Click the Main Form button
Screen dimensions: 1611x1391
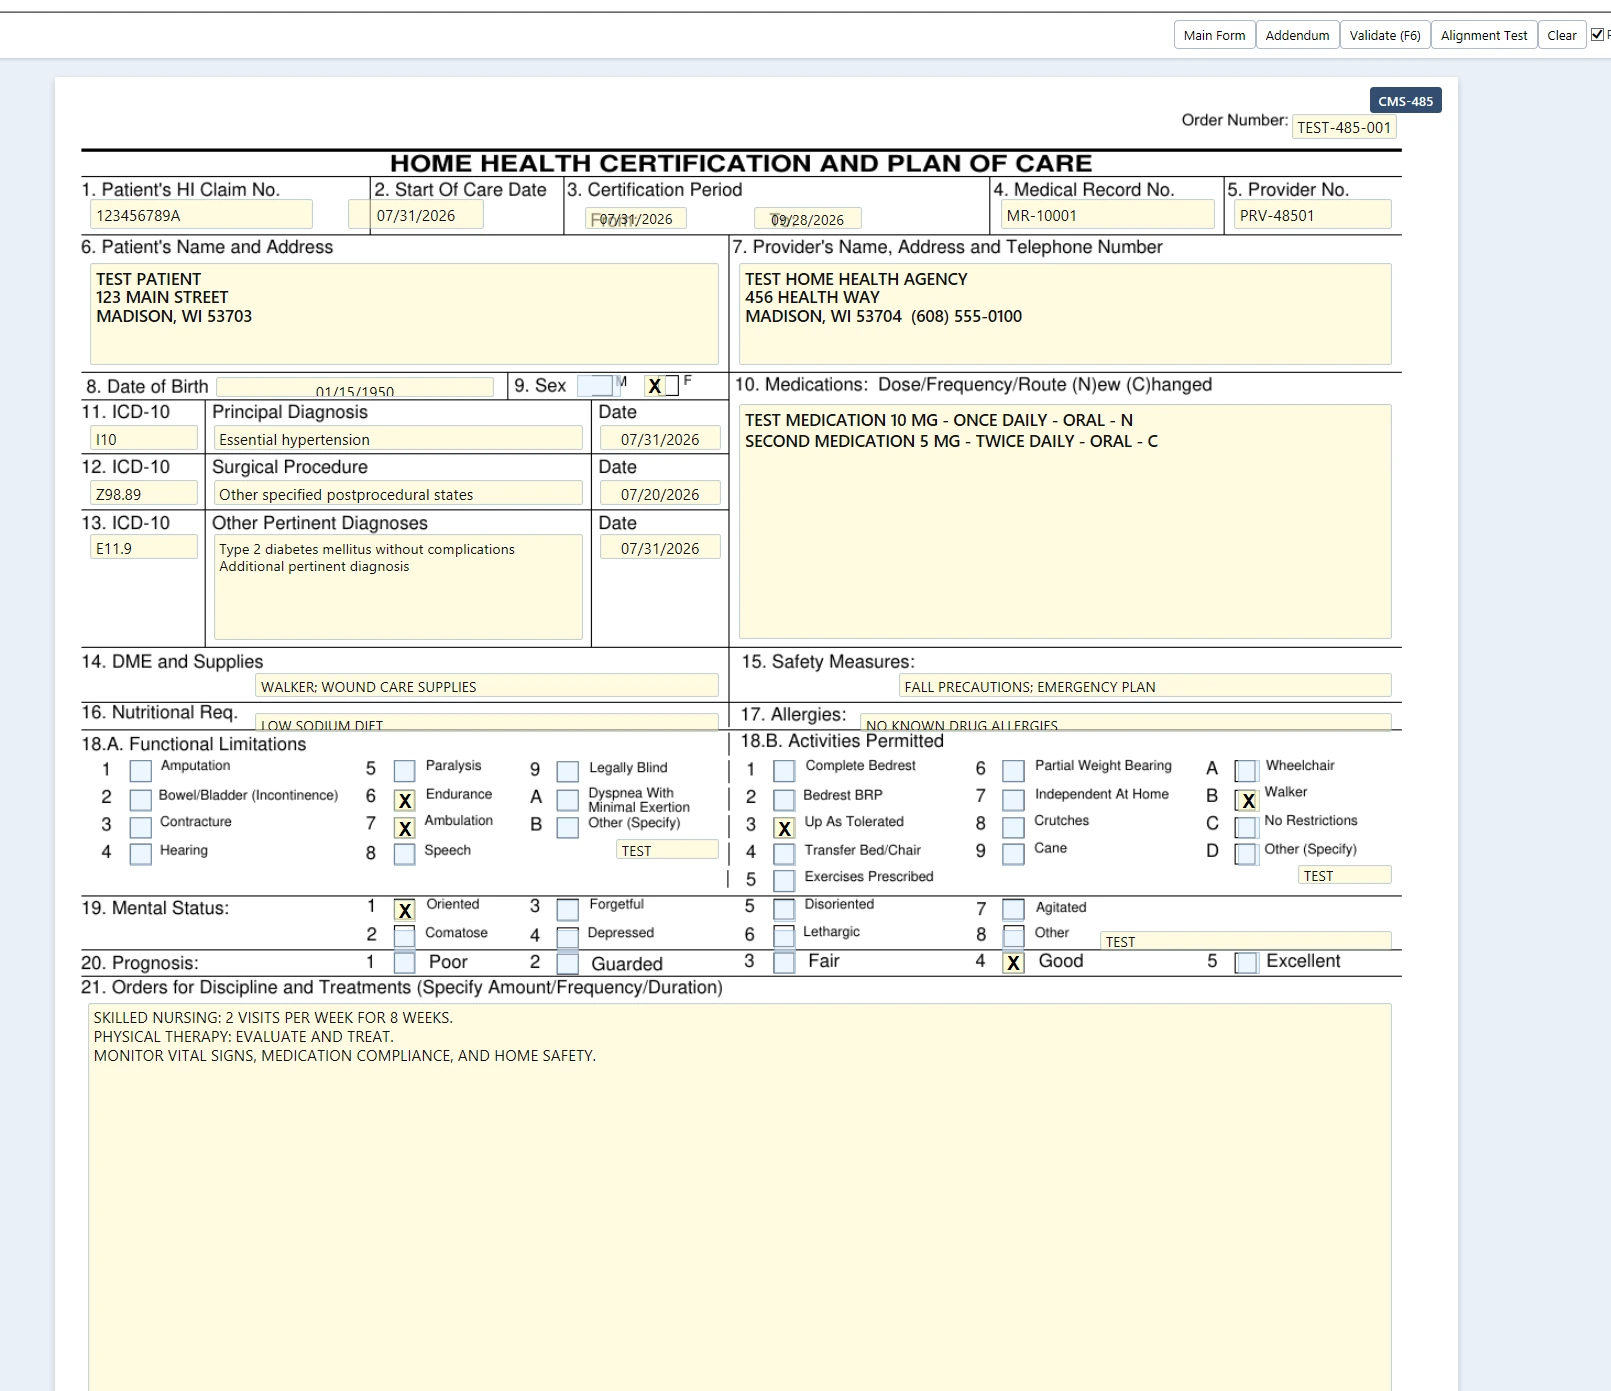tap(1214, 35)
